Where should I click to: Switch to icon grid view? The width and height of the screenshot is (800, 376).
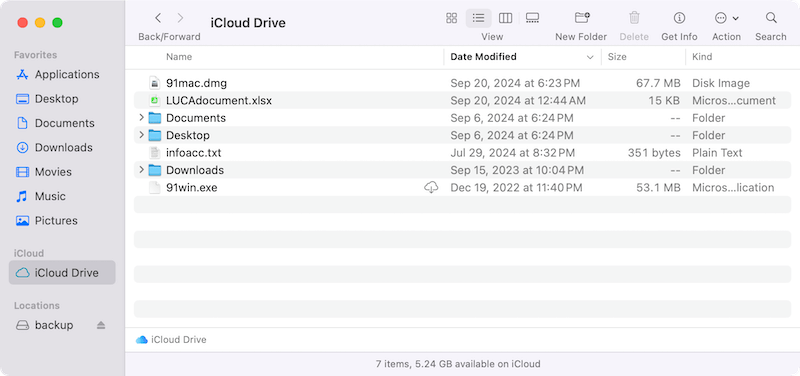click(452, 18)
